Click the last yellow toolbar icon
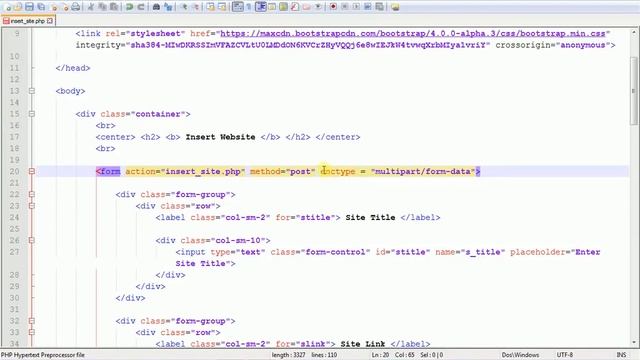The image size is (640, 360). [x=395, y=7]
